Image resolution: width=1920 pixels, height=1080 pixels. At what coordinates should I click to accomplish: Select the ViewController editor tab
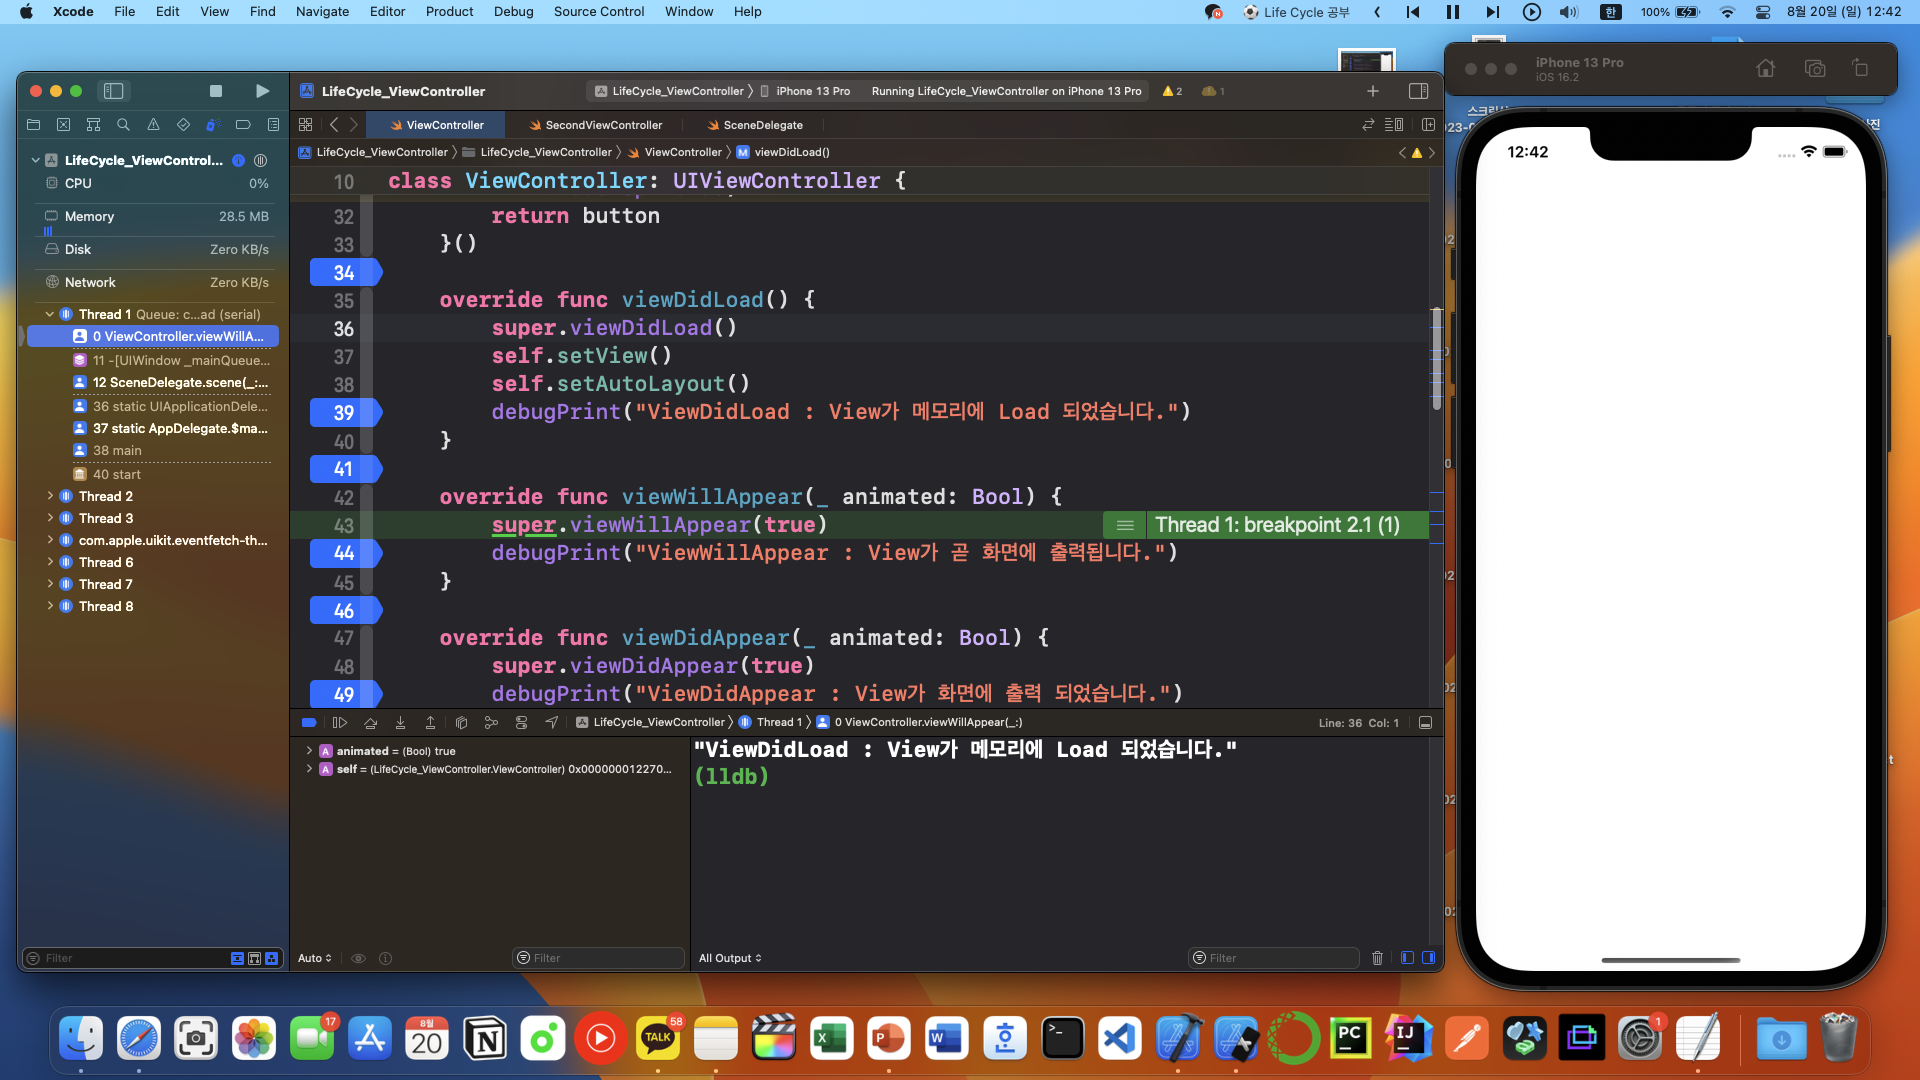pyautogui.click(x=436, y=125)
